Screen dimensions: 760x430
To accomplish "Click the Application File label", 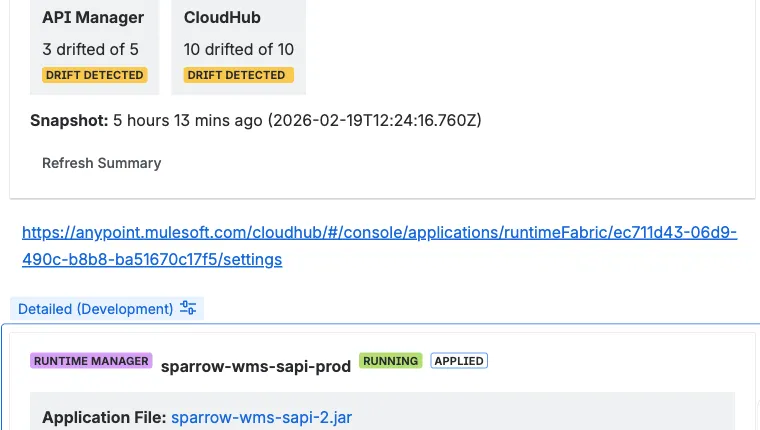I will point(104,417).
